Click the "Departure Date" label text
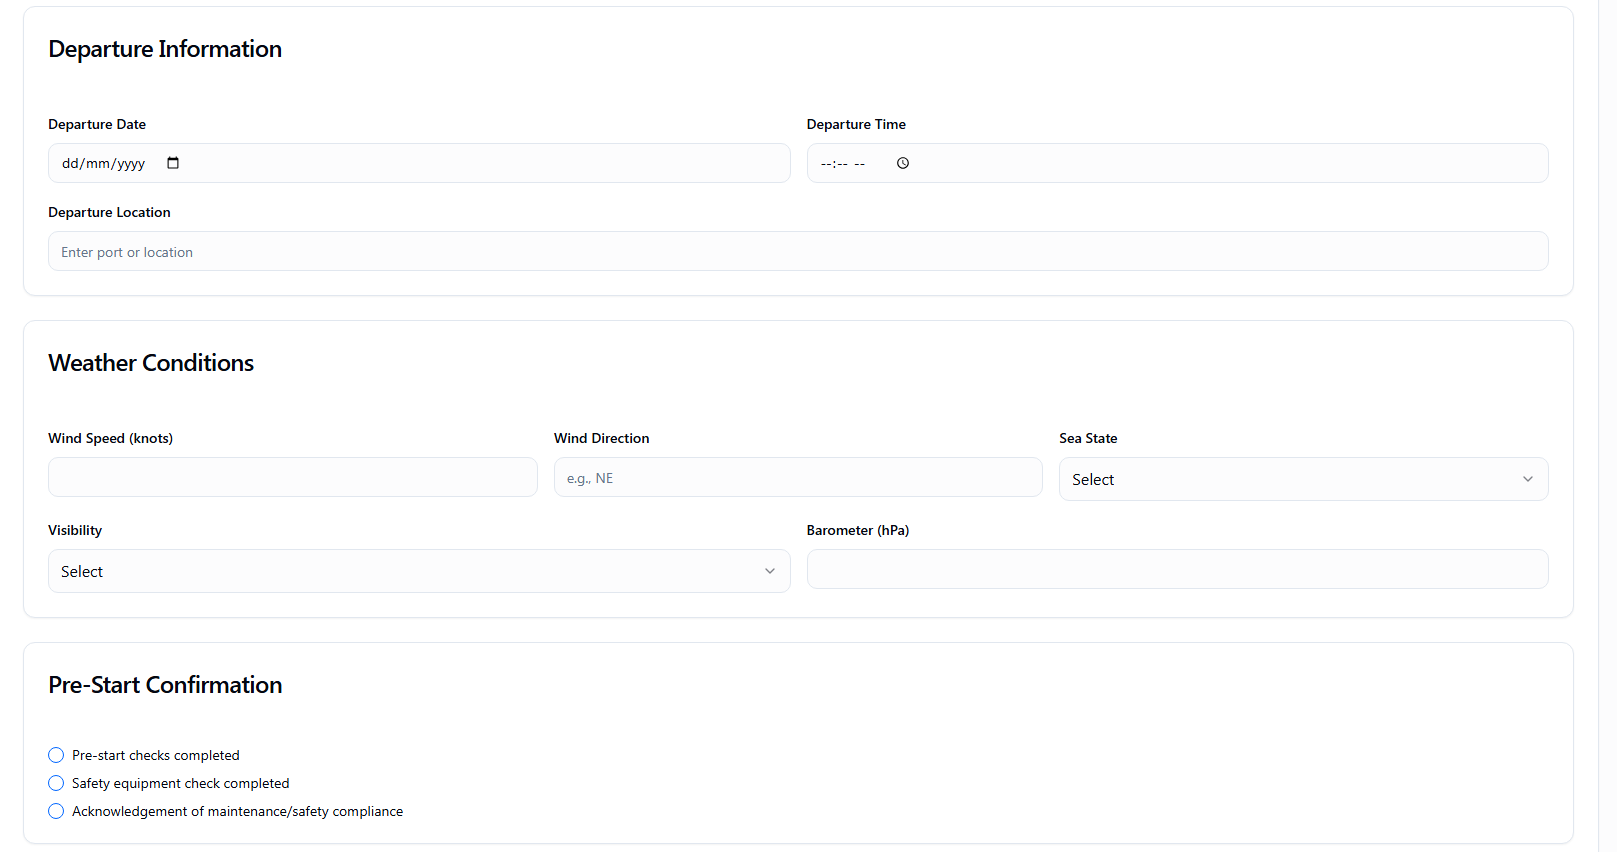 click(97, 124)
